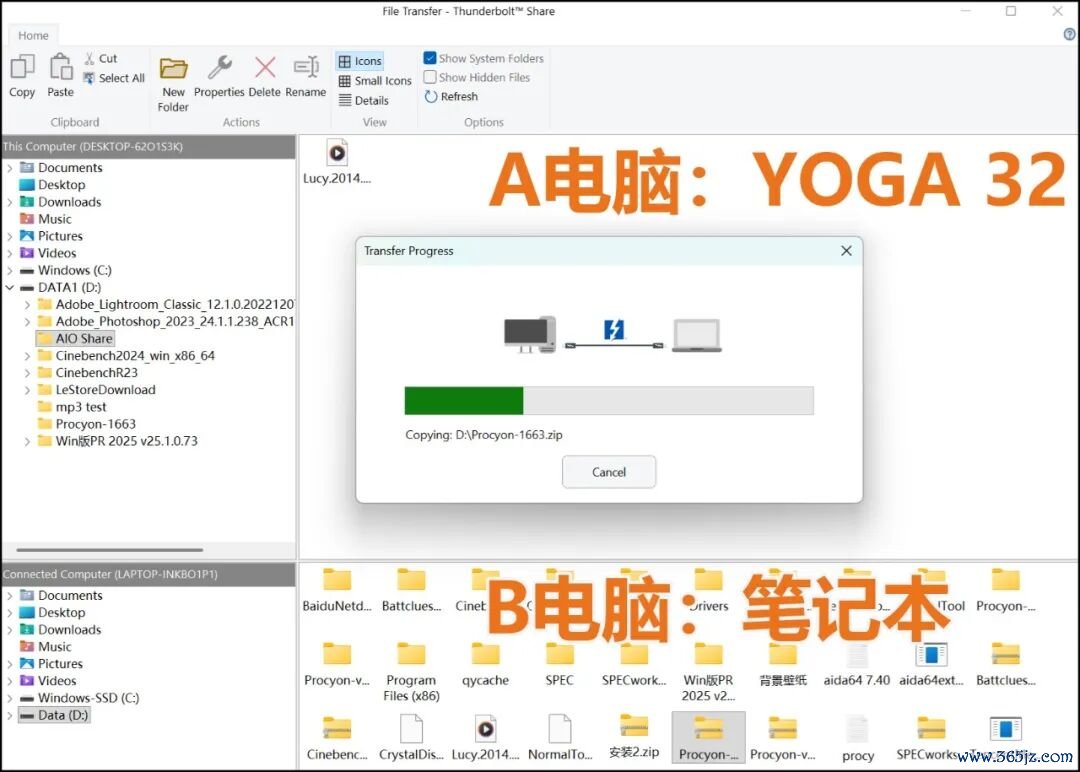This screenshot has height=772, width=1080.
Task: Select the Cinebenc... zip archive
Action: point(337,738)
